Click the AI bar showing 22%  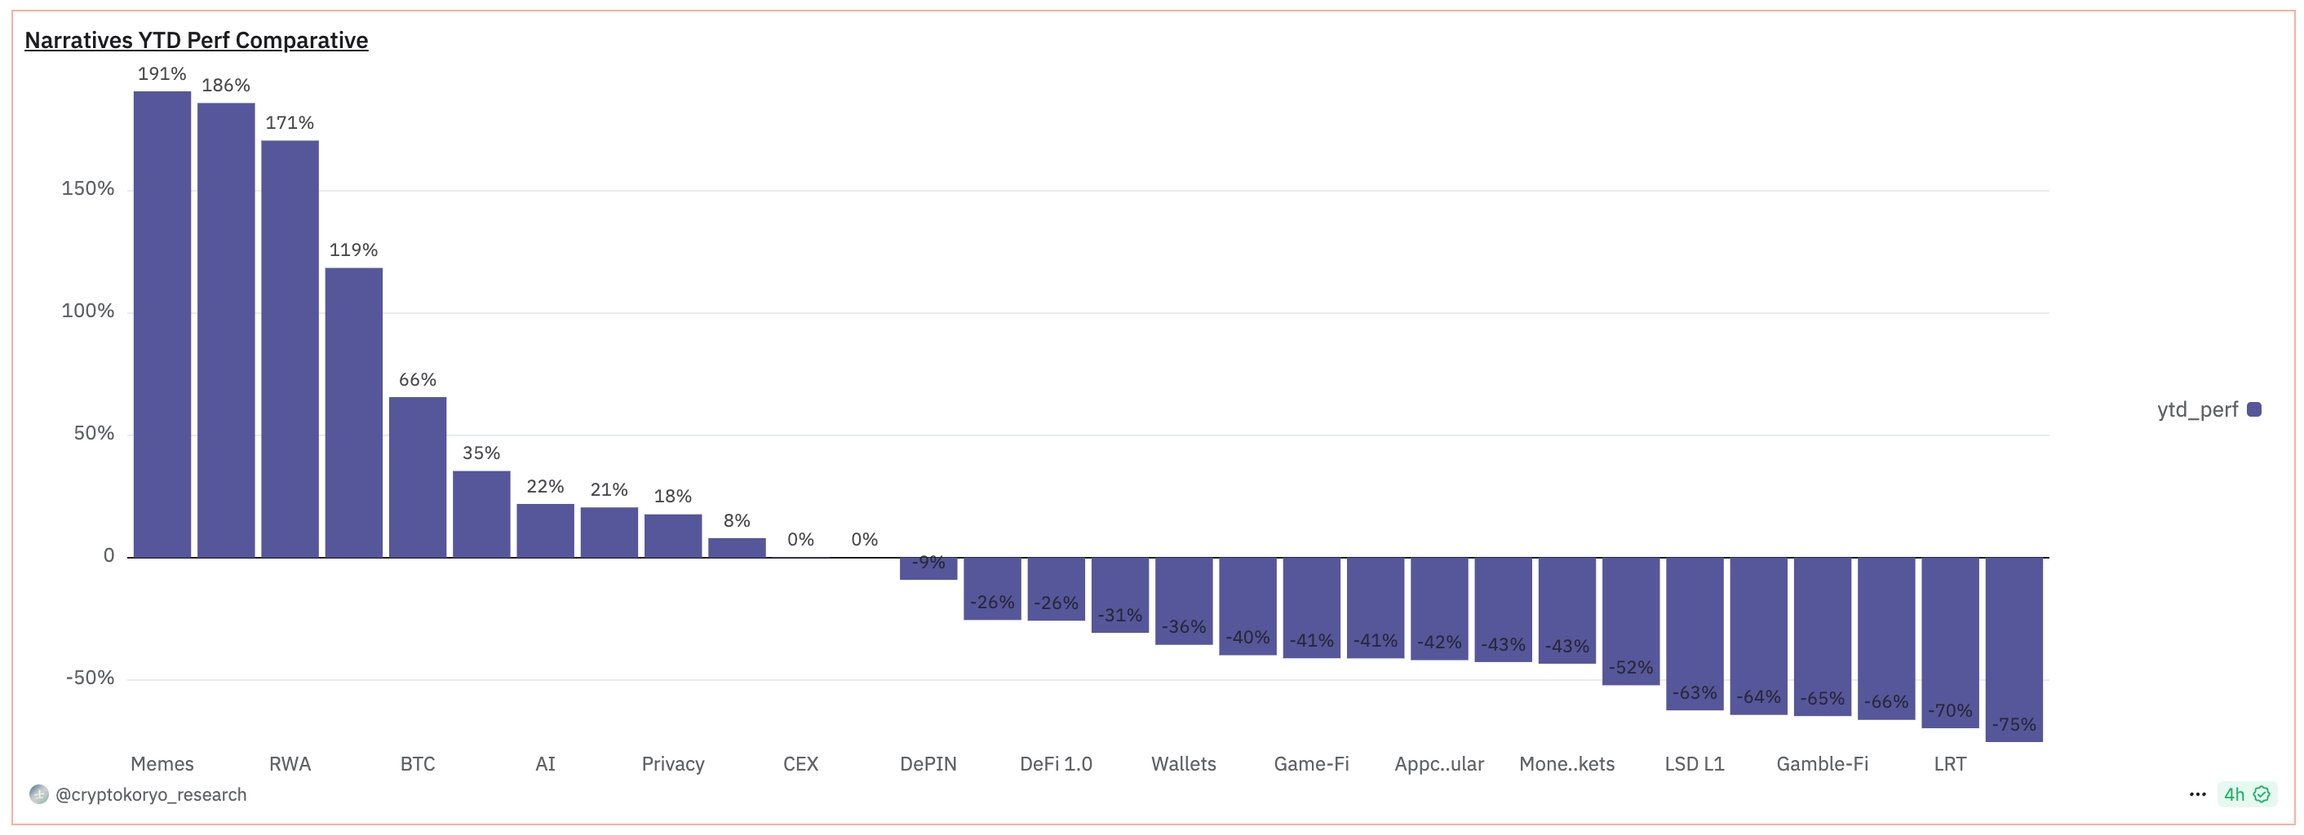pyautogui.click(x=546, y=531)
